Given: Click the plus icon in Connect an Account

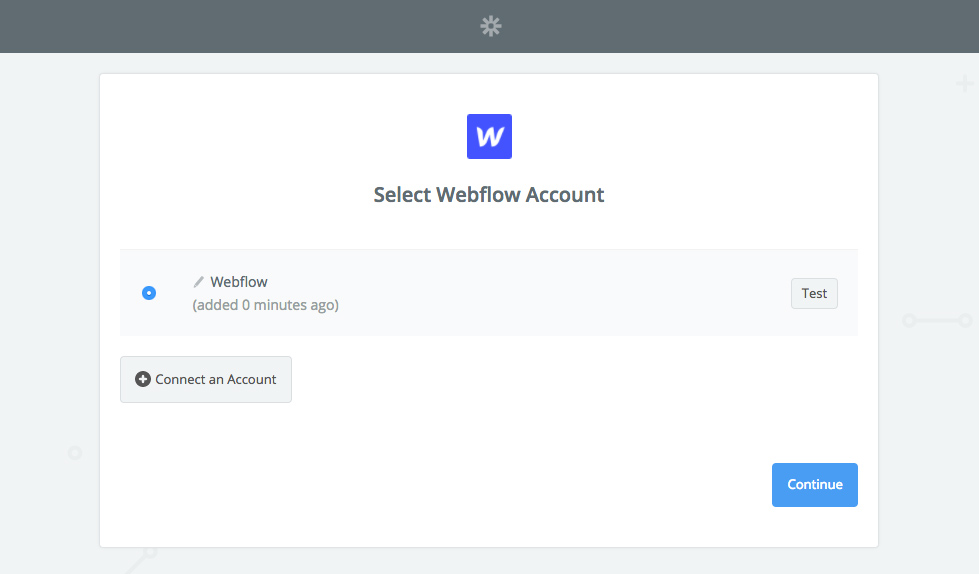Looking at the screenshot, I should click(x=143, y=379).
